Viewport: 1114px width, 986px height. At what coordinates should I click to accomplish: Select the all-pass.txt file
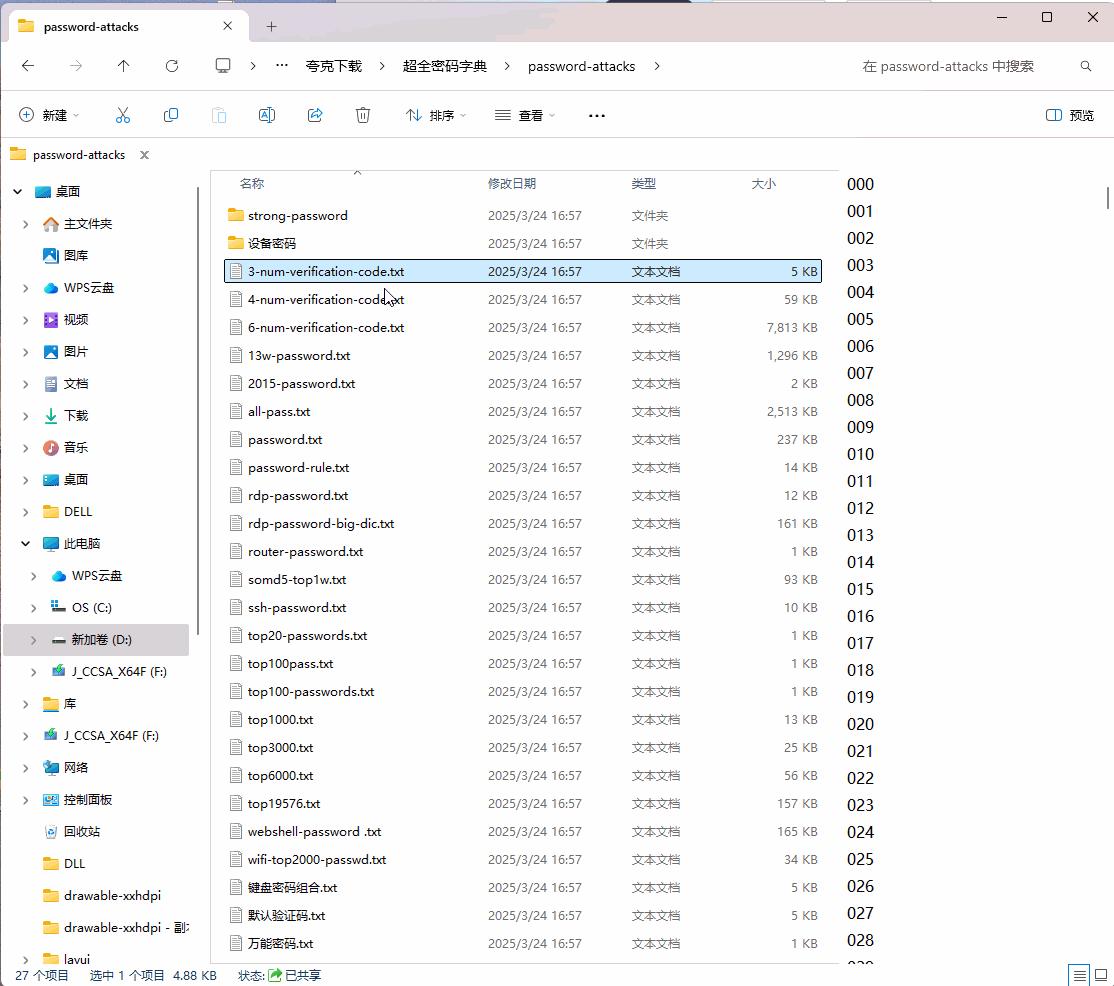(523, 412)
